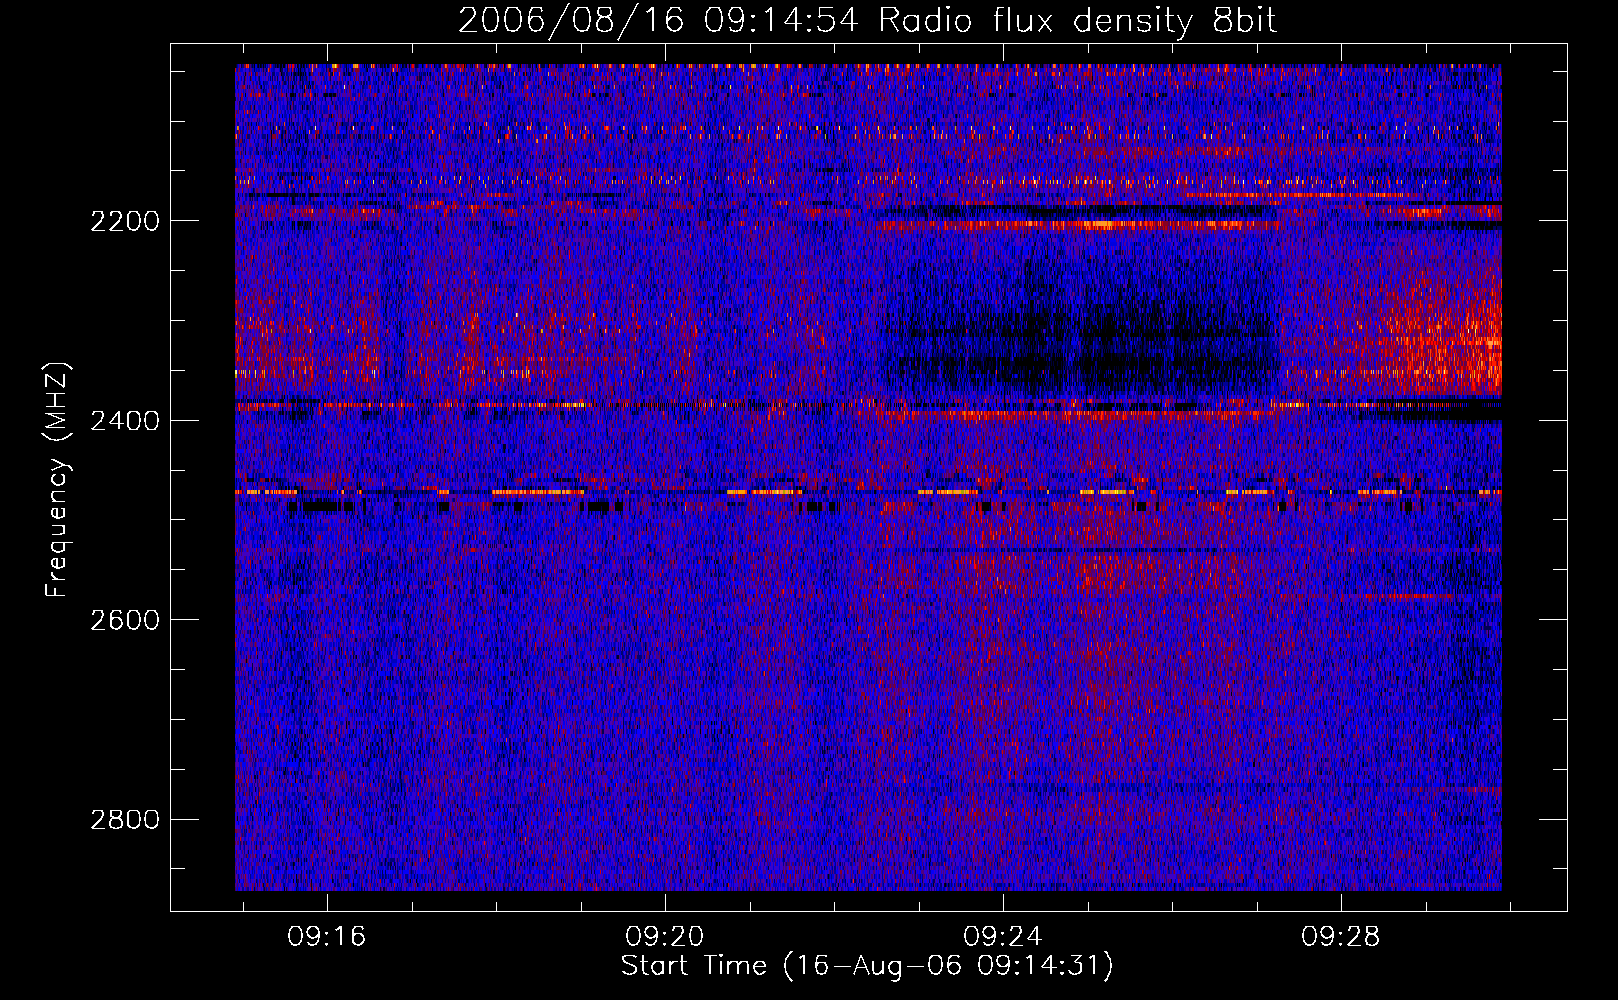Screen dimensions: 1618x1000
Task: Click the 2800 frequency axis label
Action: tap(125, 820)
